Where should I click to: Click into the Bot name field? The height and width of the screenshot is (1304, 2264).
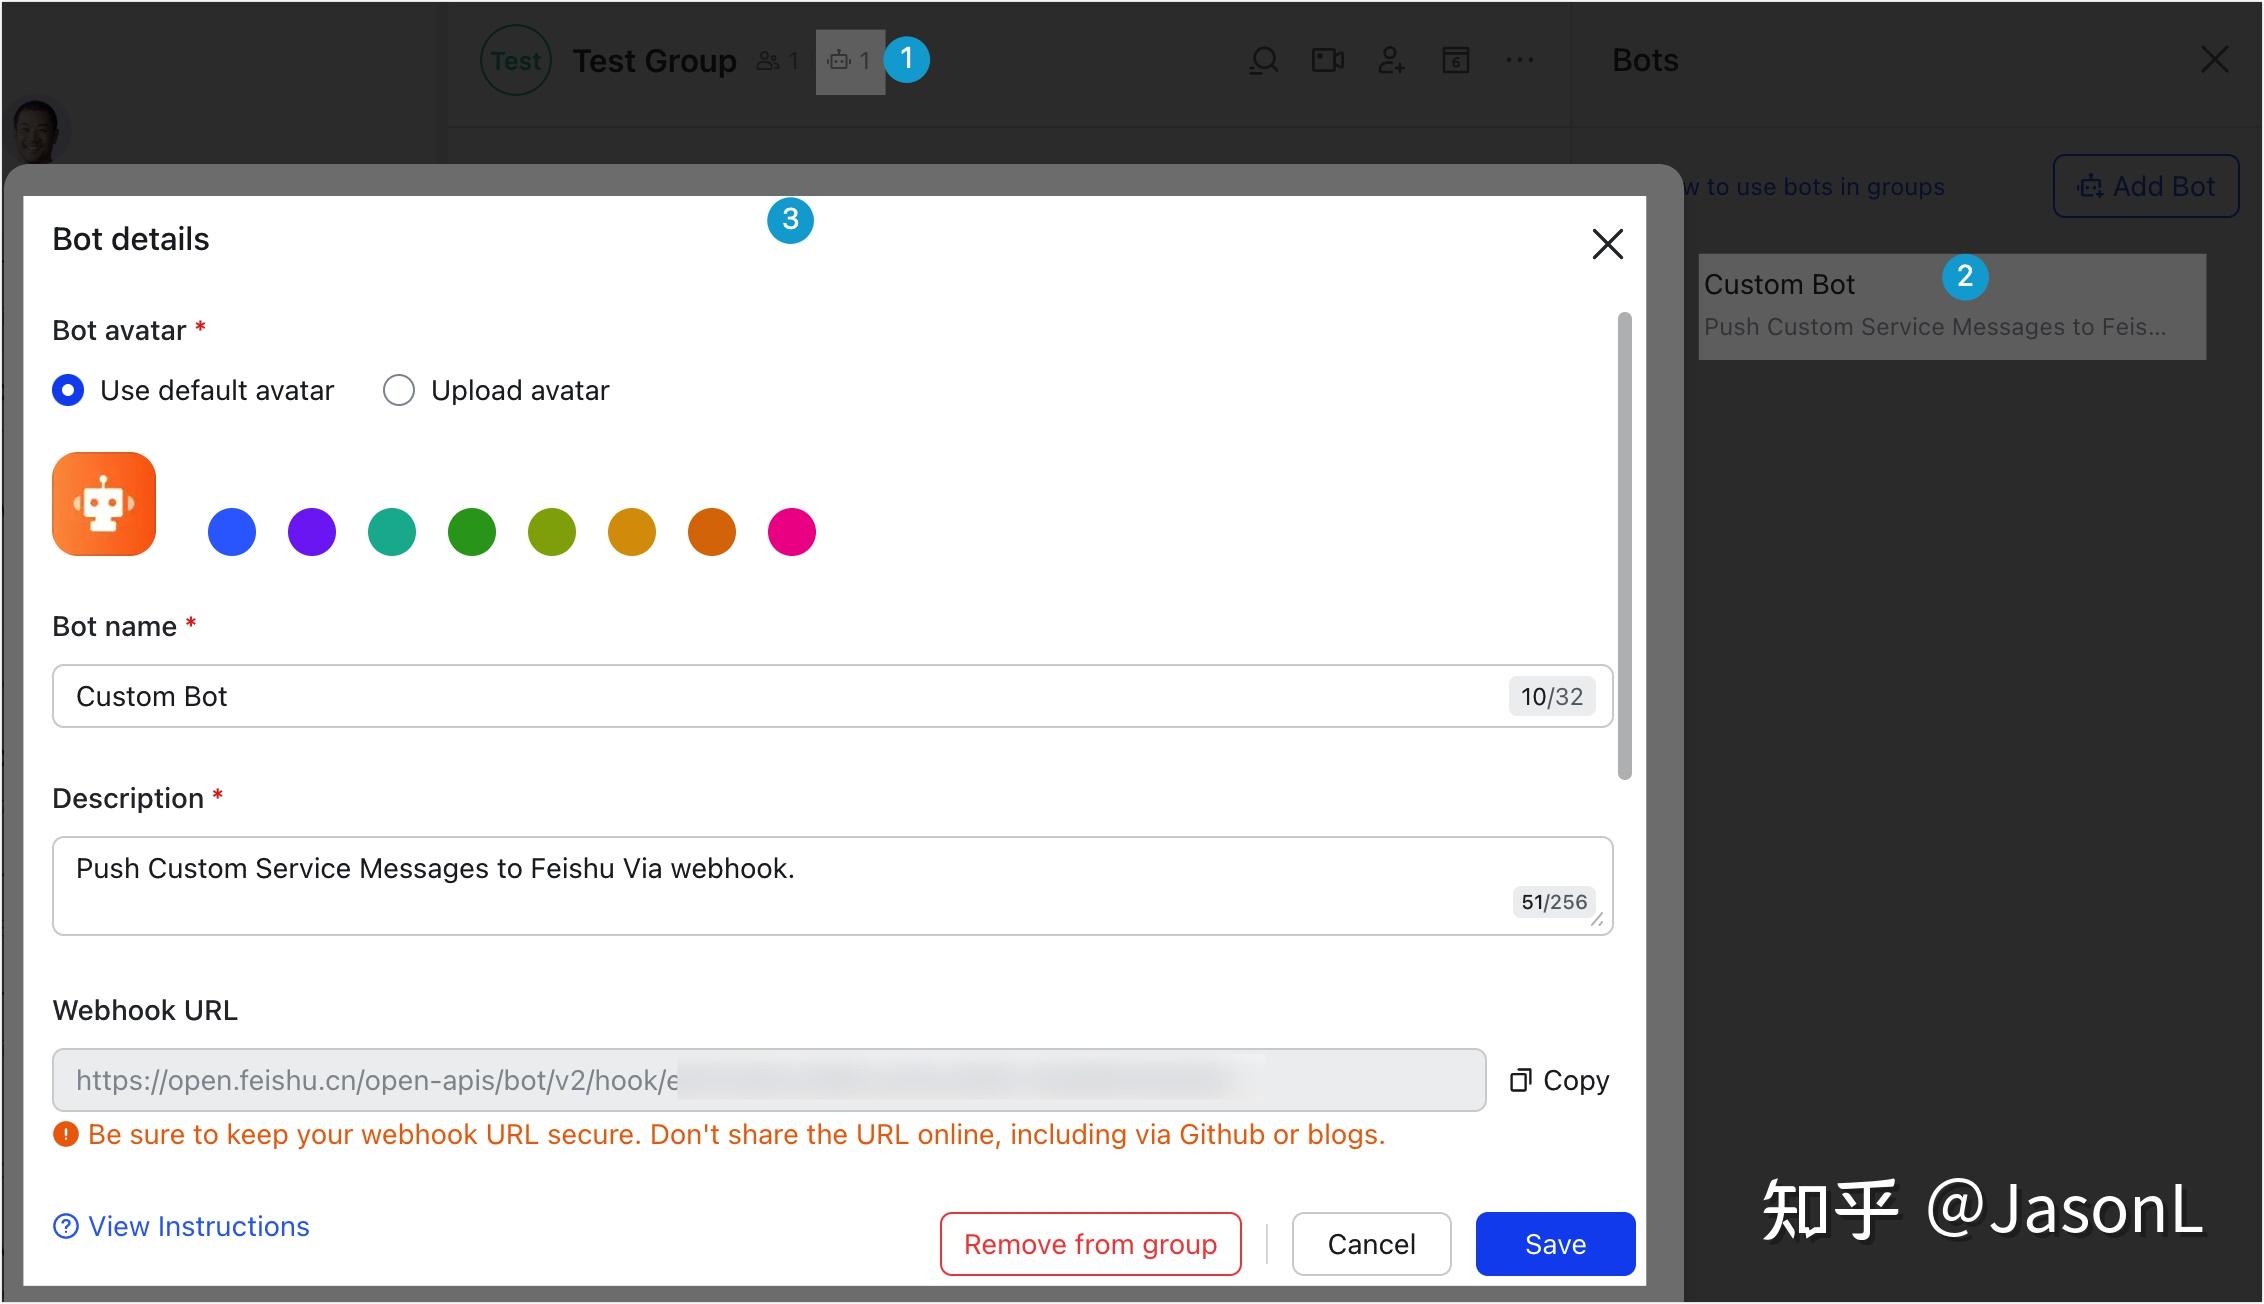[x=780, y=696]
